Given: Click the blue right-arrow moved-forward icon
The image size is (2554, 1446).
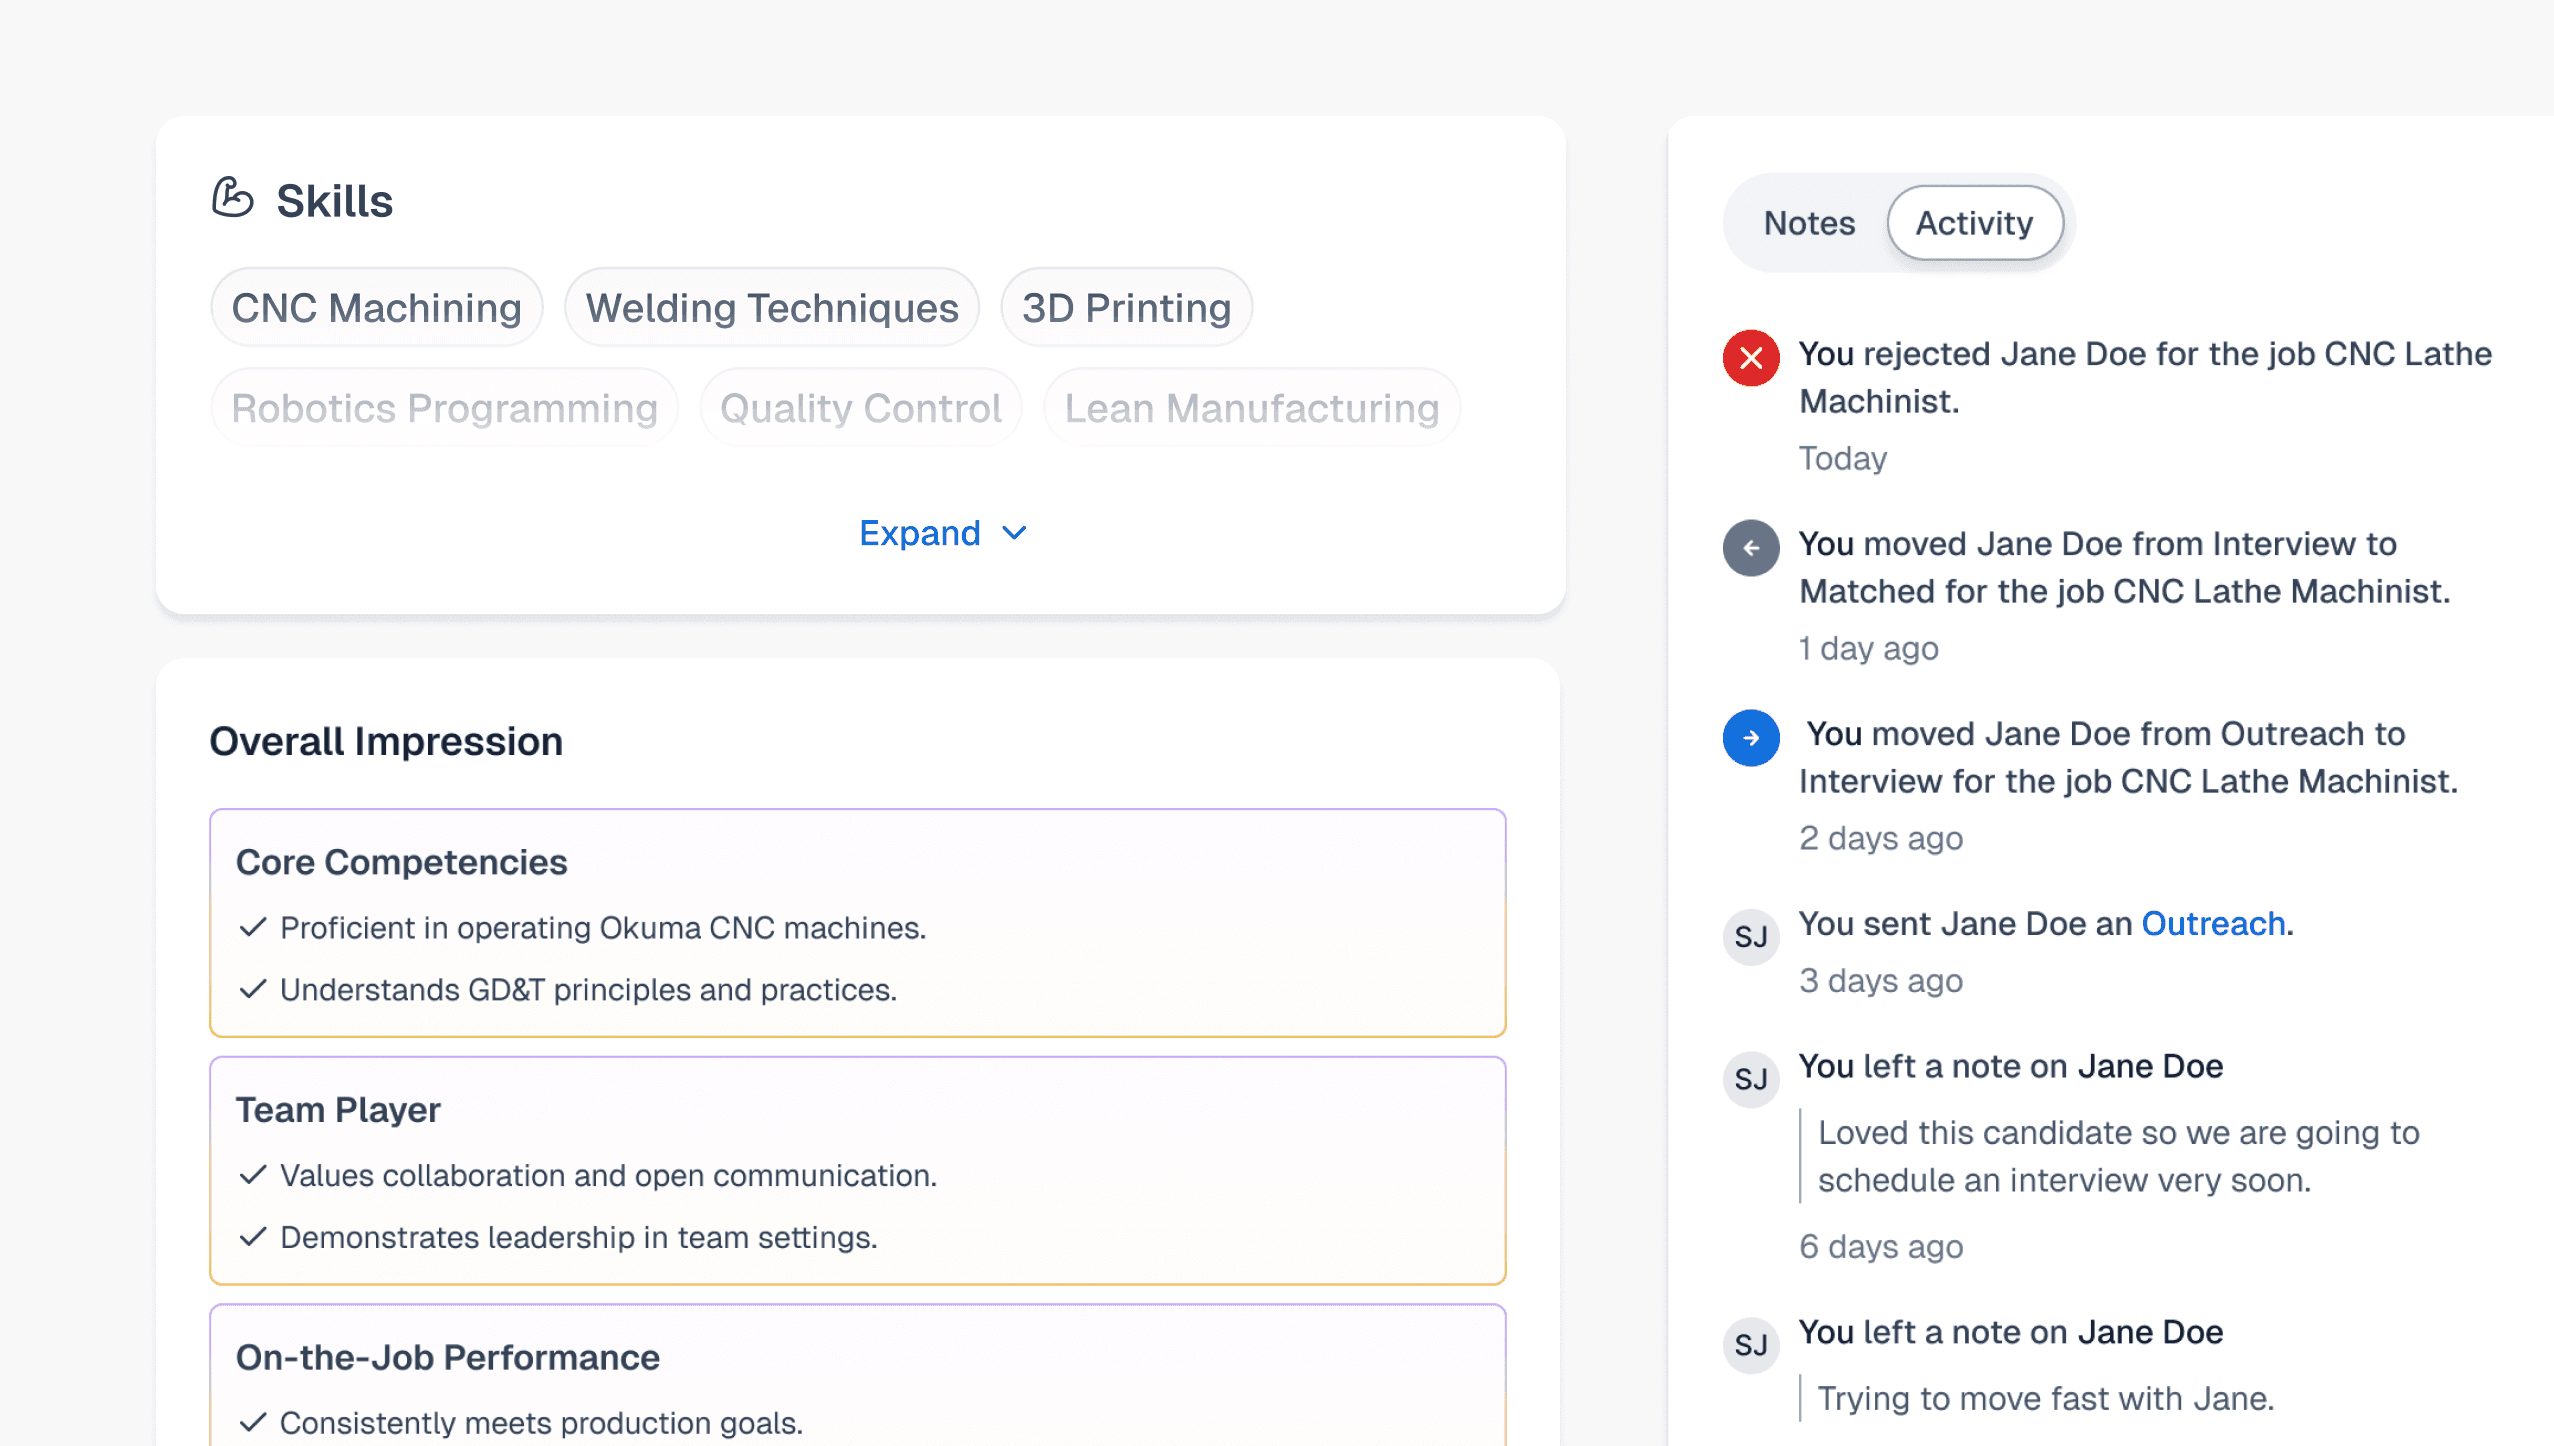Looking at the screenshot, I should coord(1750,738).
